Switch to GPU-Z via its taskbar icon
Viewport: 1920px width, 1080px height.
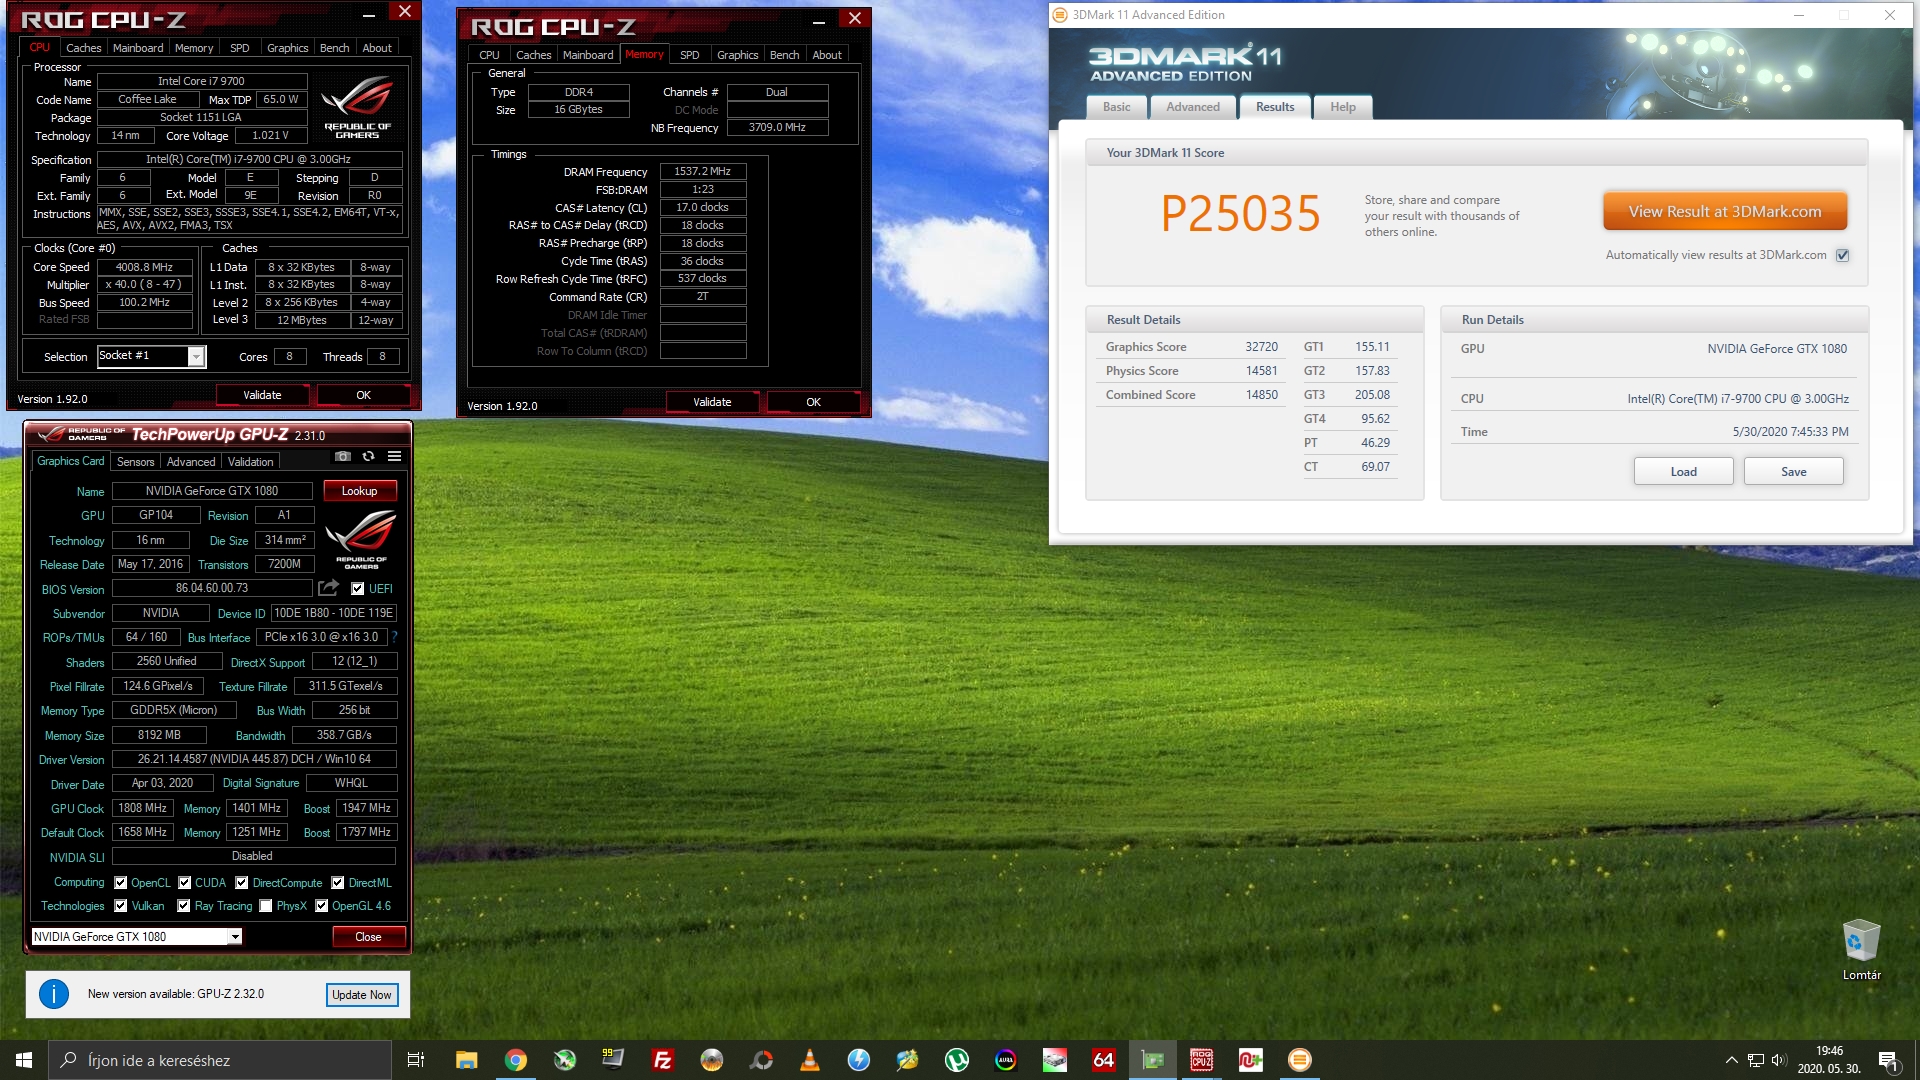tap(1153, 1060)
